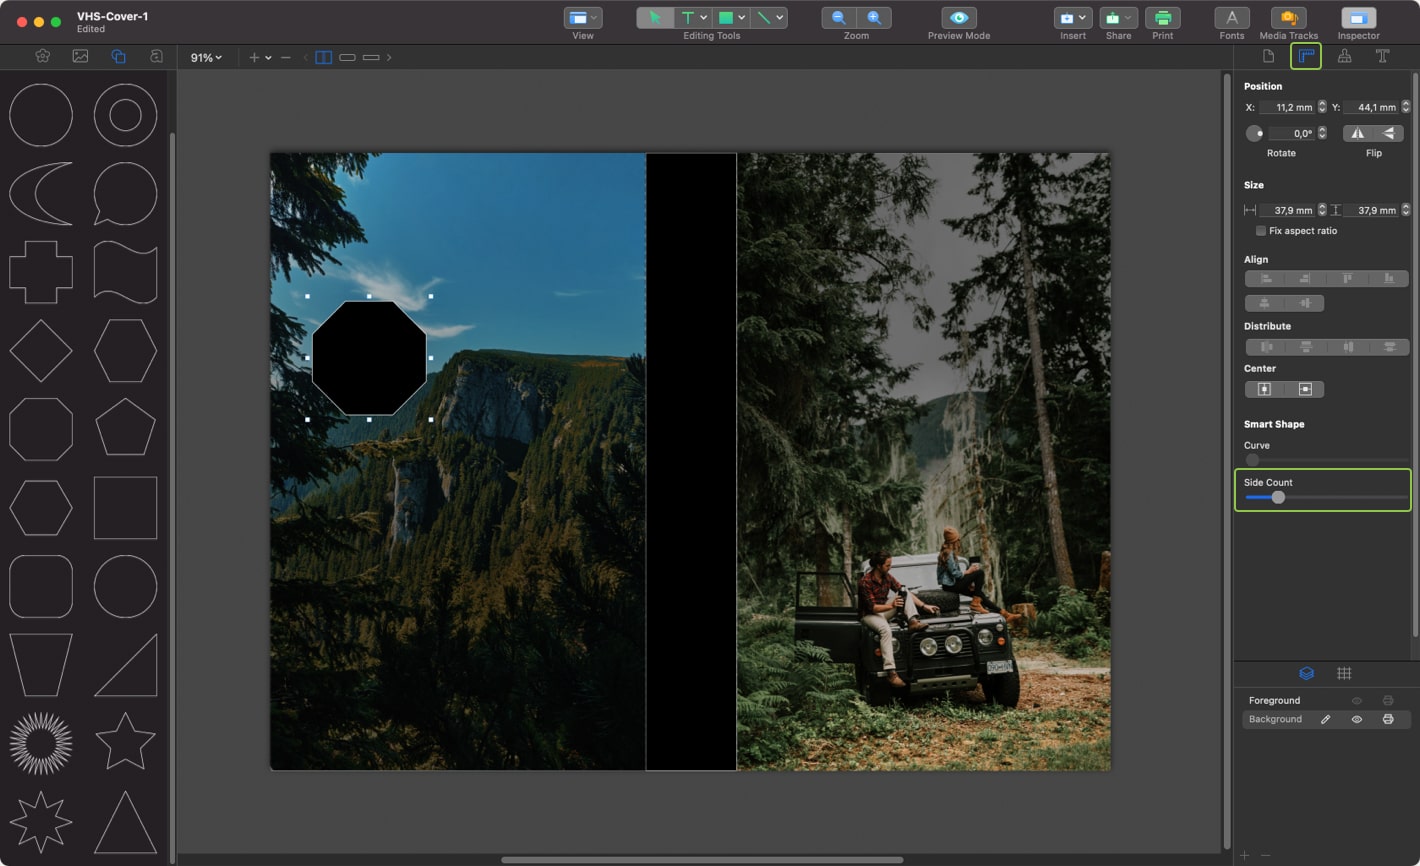Flip the shape horizontally
Image resolution: width=1420 pixels, height=866 pixels.
tap(1357, 133)
